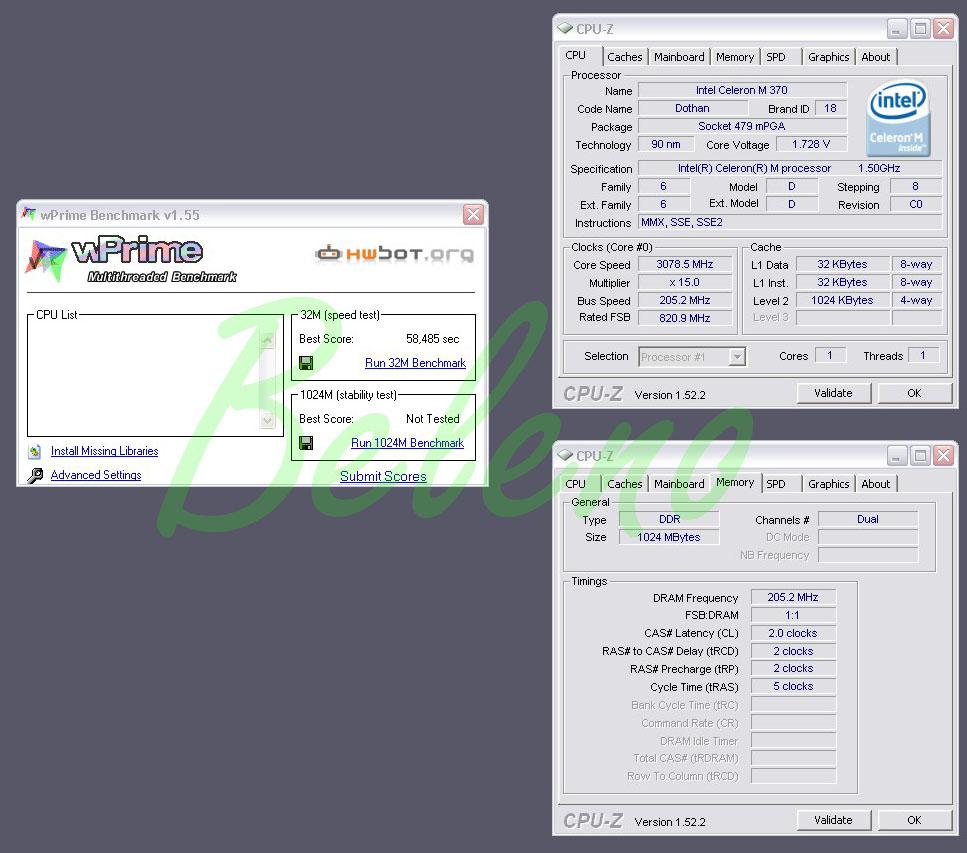
Task: Click Validate in bottom CPU-Z window
Action: pyautogui.click(x=833, y=820)
